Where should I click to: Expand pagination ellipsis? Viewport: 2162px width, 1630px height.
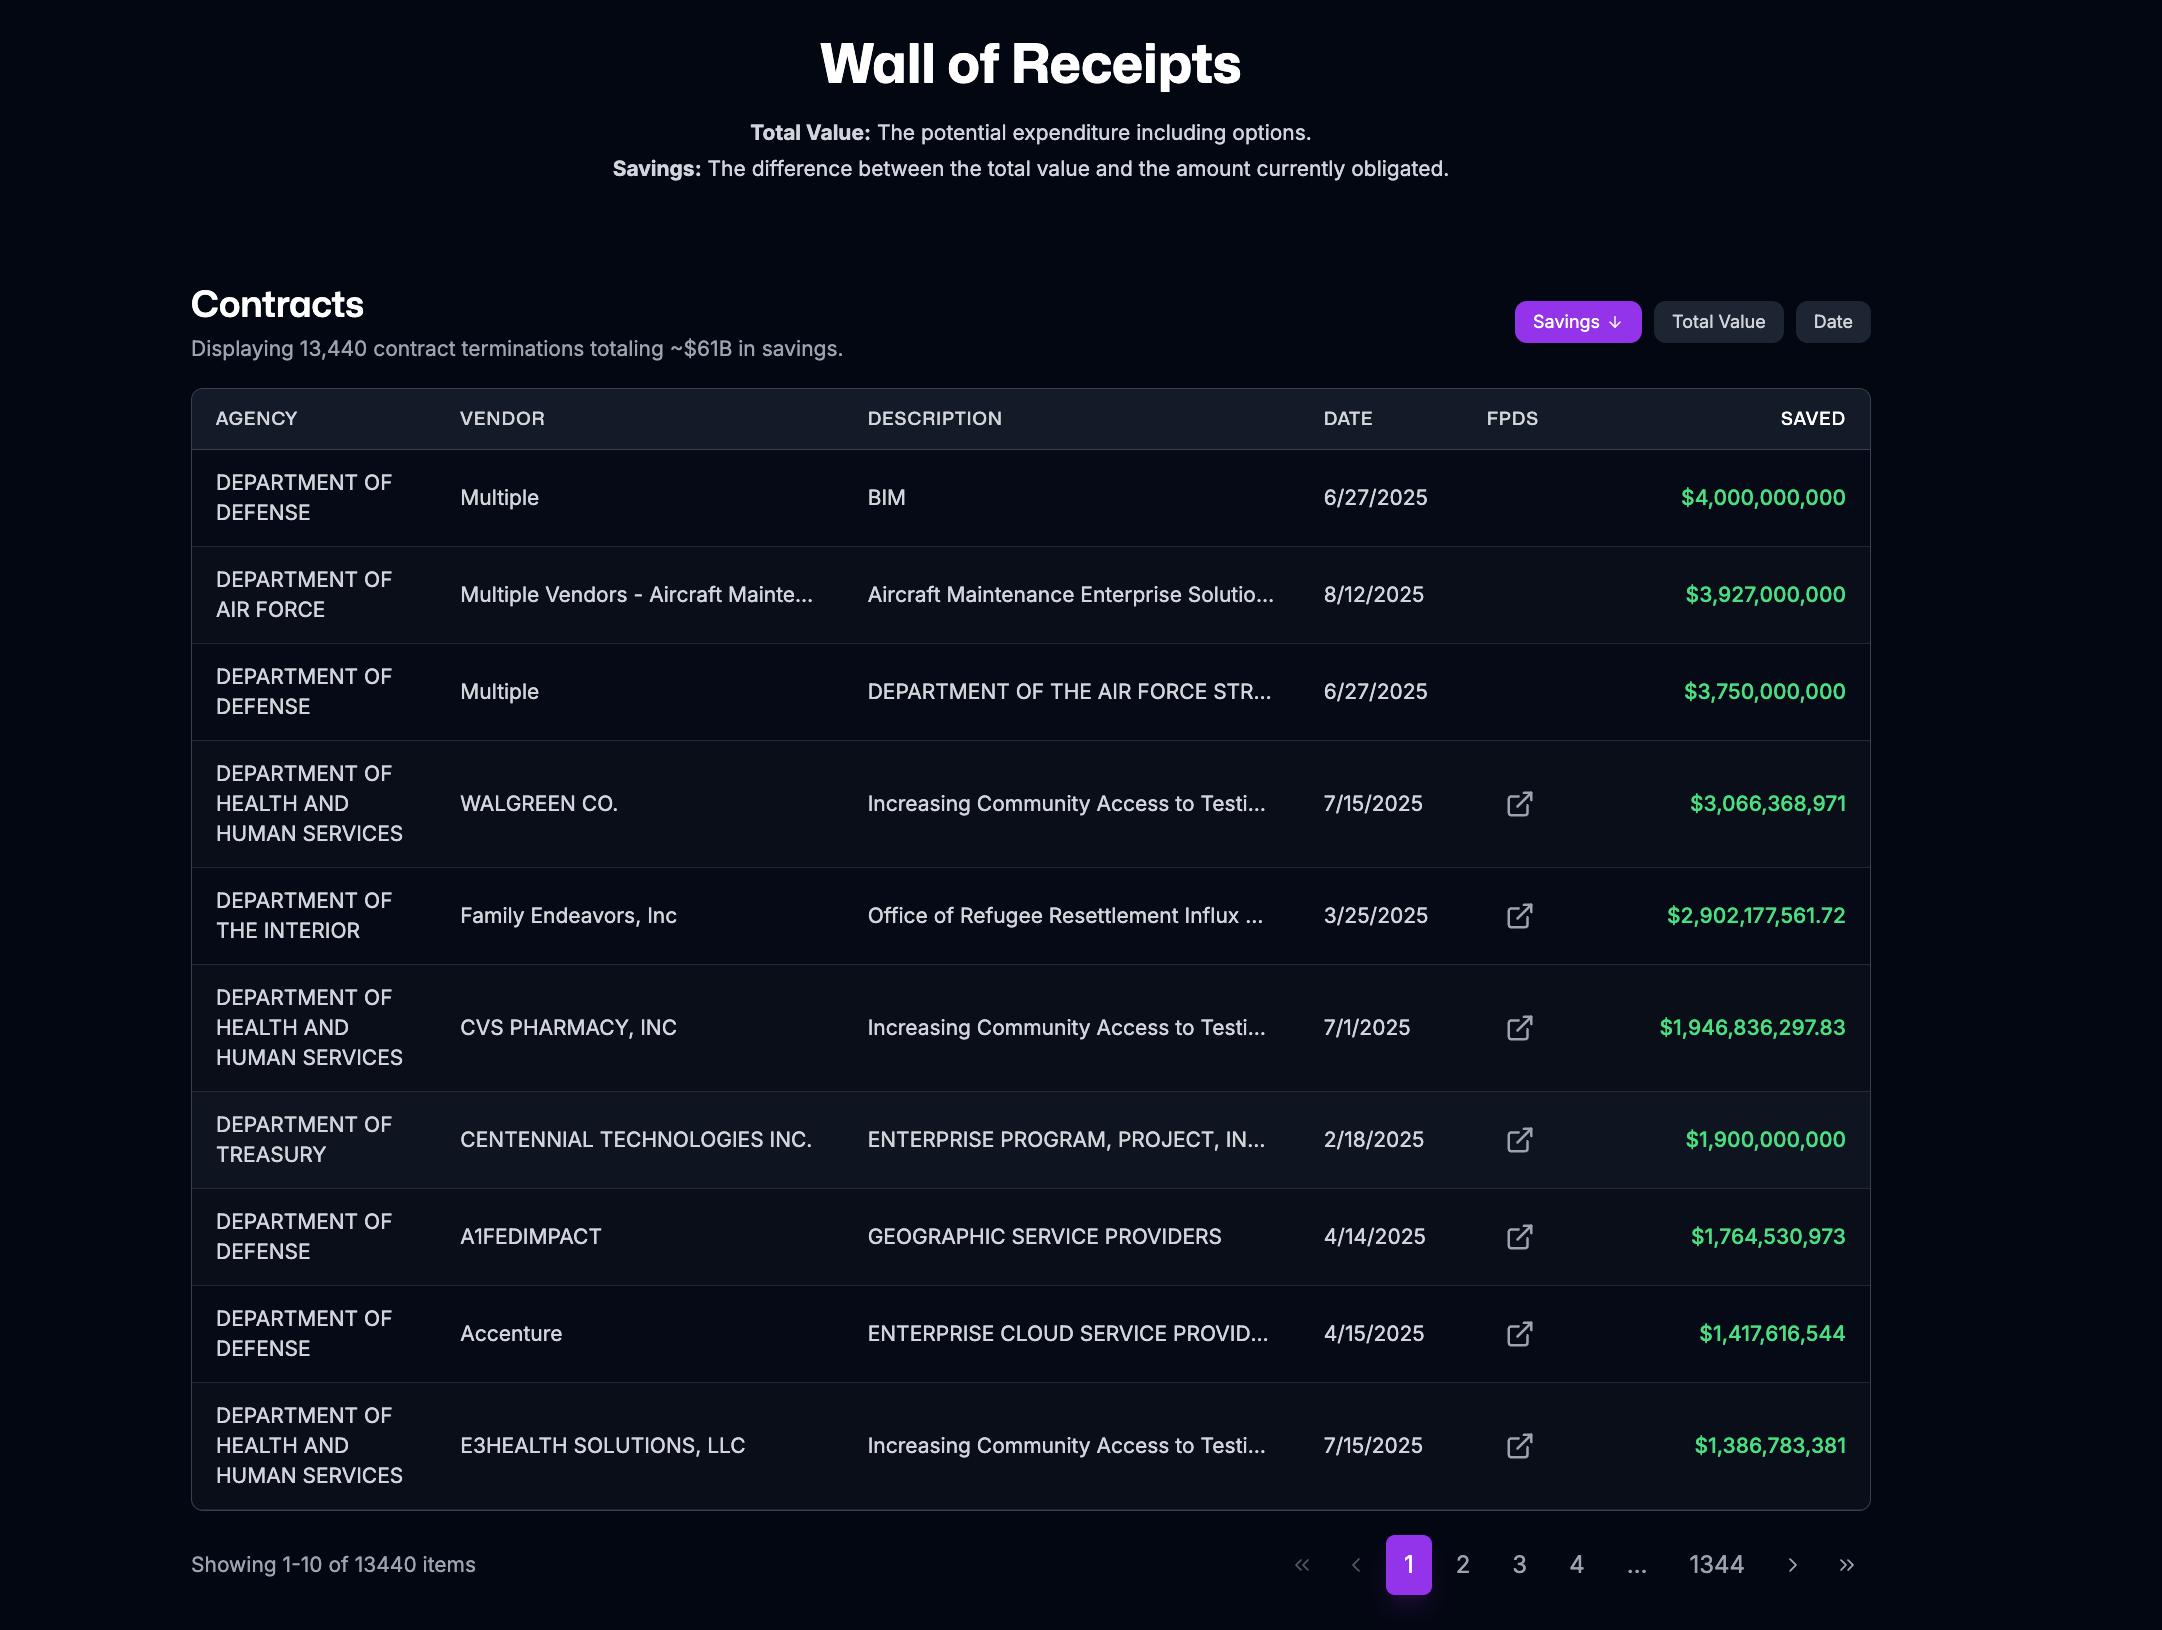click(x=1636, y=1565)
